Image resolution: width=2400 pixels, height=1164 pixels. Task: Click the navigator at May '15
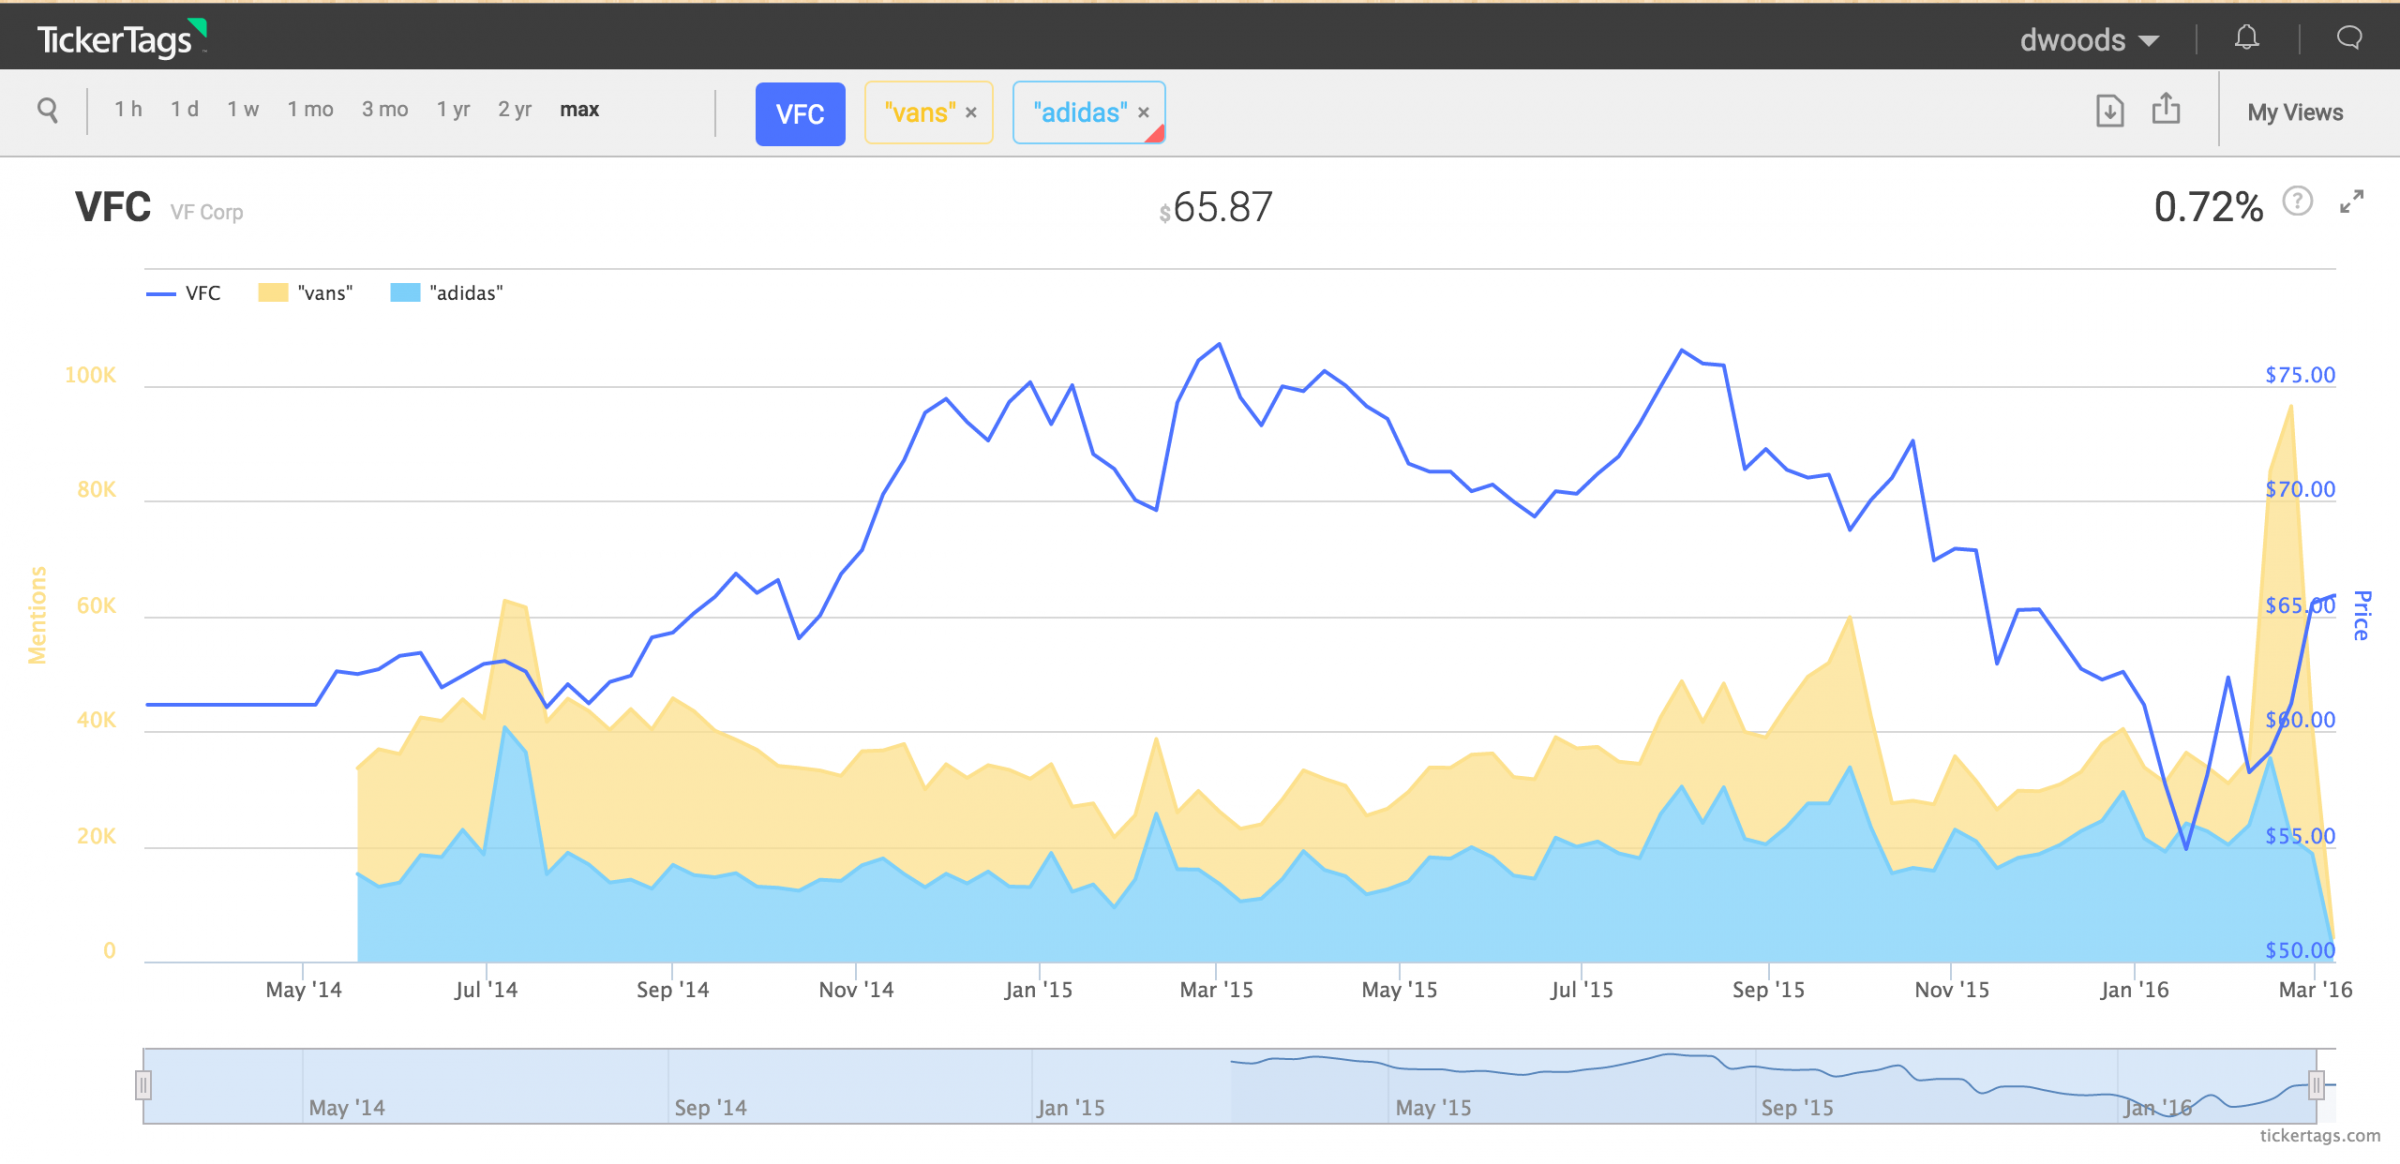[1433, 1107]
